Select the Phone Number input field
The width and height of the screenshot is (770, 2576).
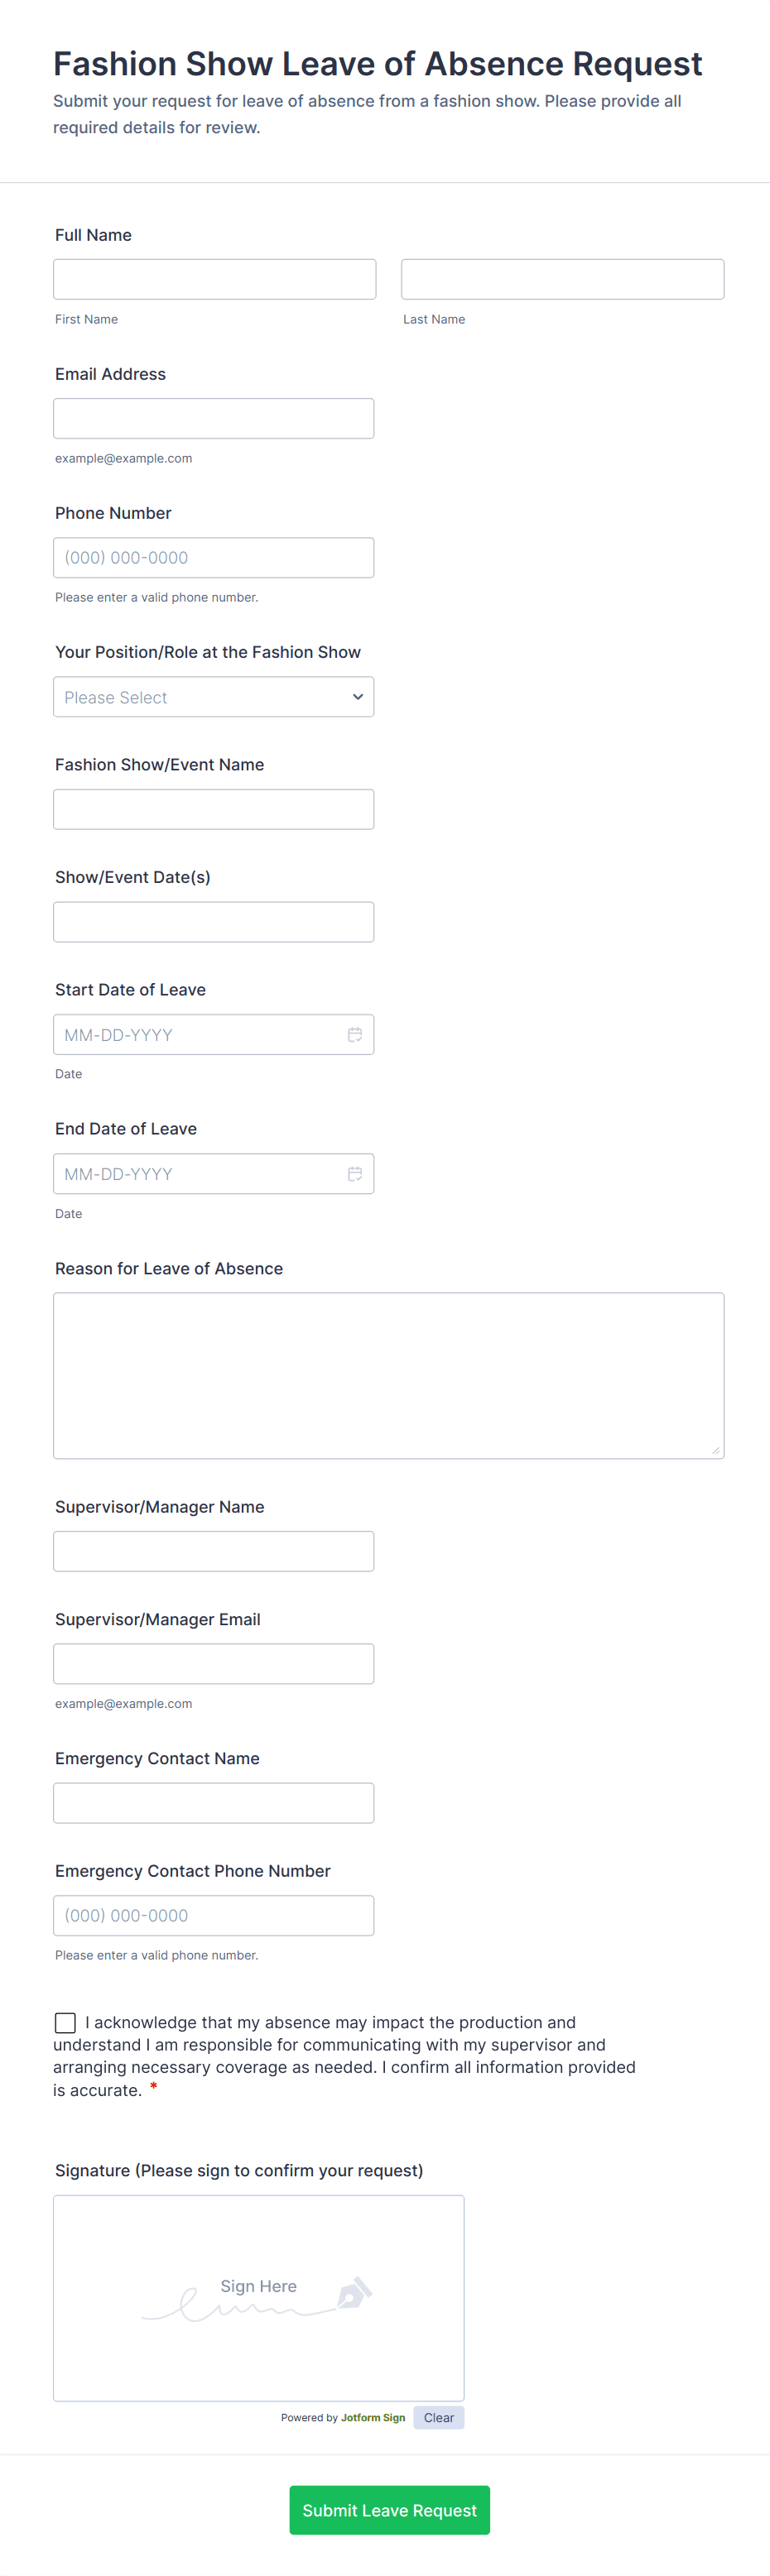point(213,557)
